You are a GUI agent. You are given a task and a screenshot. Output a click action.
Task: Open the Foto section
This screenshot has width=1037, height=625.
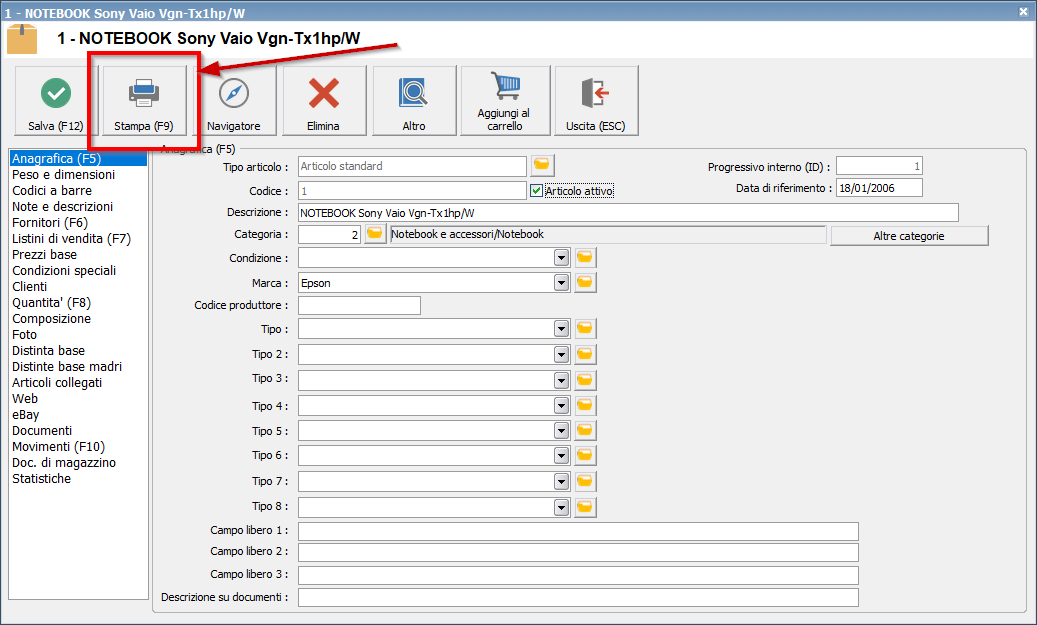[x=24, y=335]
